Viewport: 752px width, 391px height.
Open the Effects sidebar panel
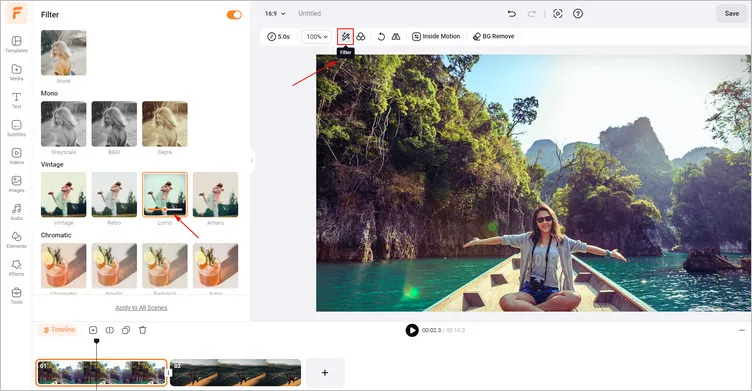tap(16, 267)
